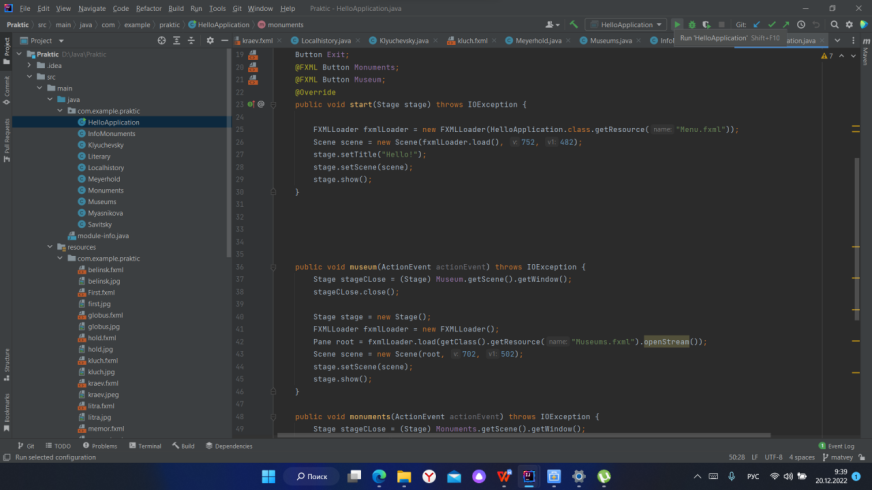
Task: Click the matvey Git branch widget
Action: pyautogui.click(x=838, y=458)
